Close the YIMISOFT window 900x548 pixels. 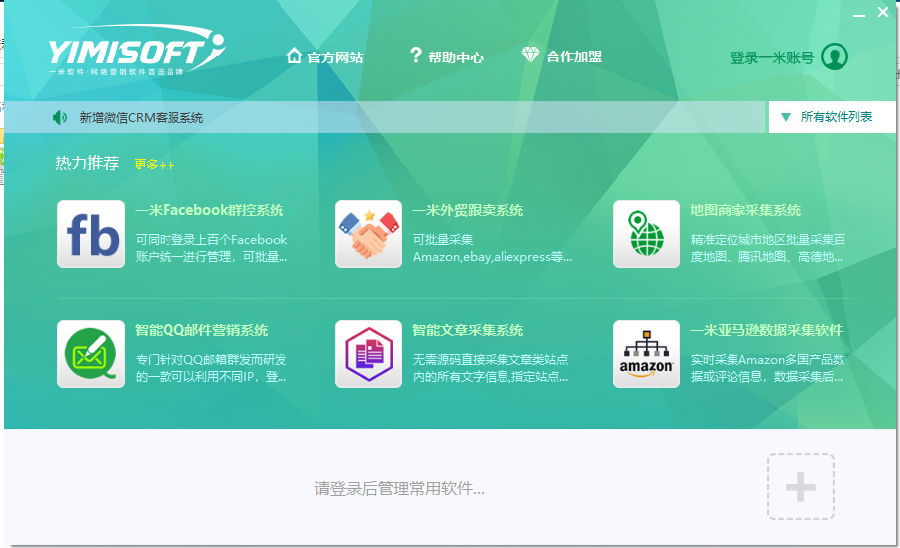point(883,12)
